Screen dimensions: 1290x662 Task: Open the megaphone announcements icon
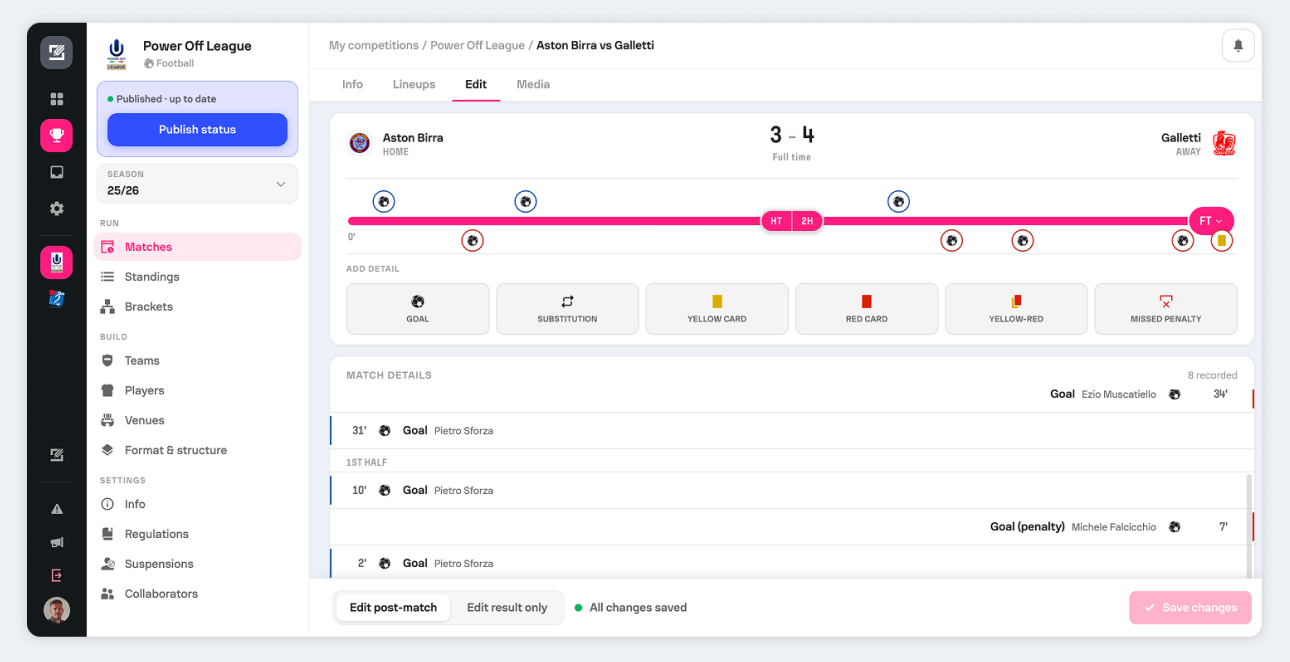pyautogui.click(x=57, y=542)
